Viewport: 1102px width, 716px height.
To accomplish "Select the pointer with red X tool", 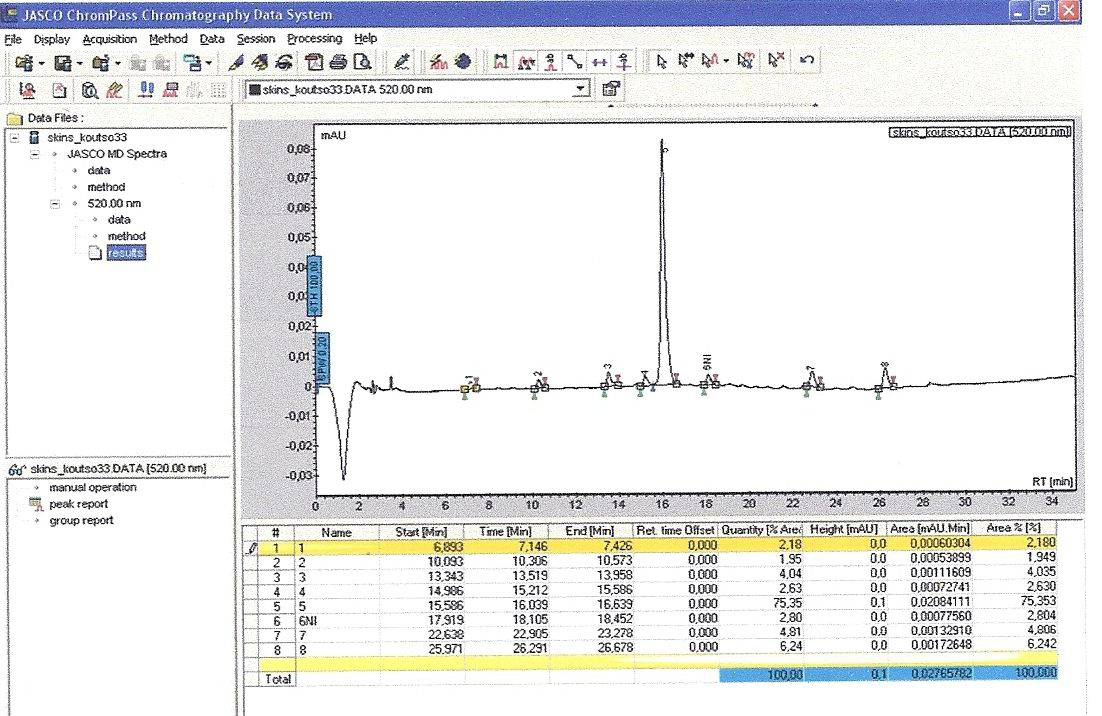I will pos(776,60).
